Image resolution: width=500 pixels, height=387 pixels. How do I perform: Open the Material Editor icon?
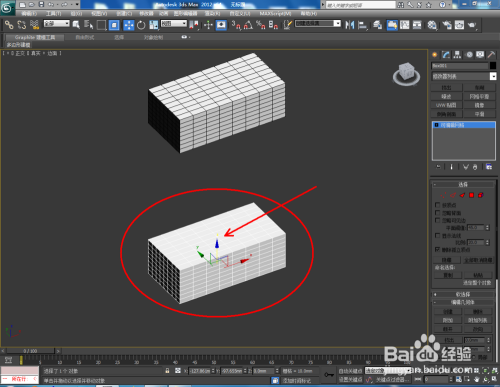click(432, 25)
